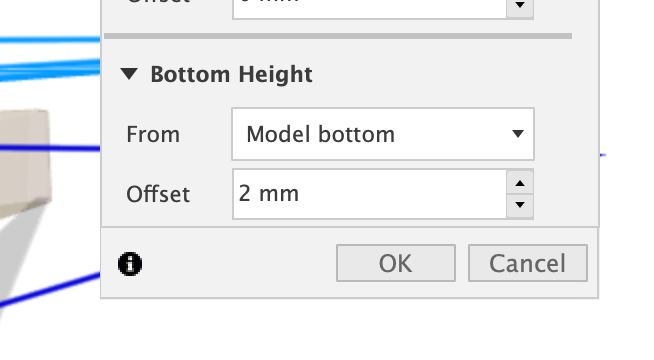Click the From dropdown arrow
The height and width of the screenshot is (360, 654).
(x=518, y=134)
